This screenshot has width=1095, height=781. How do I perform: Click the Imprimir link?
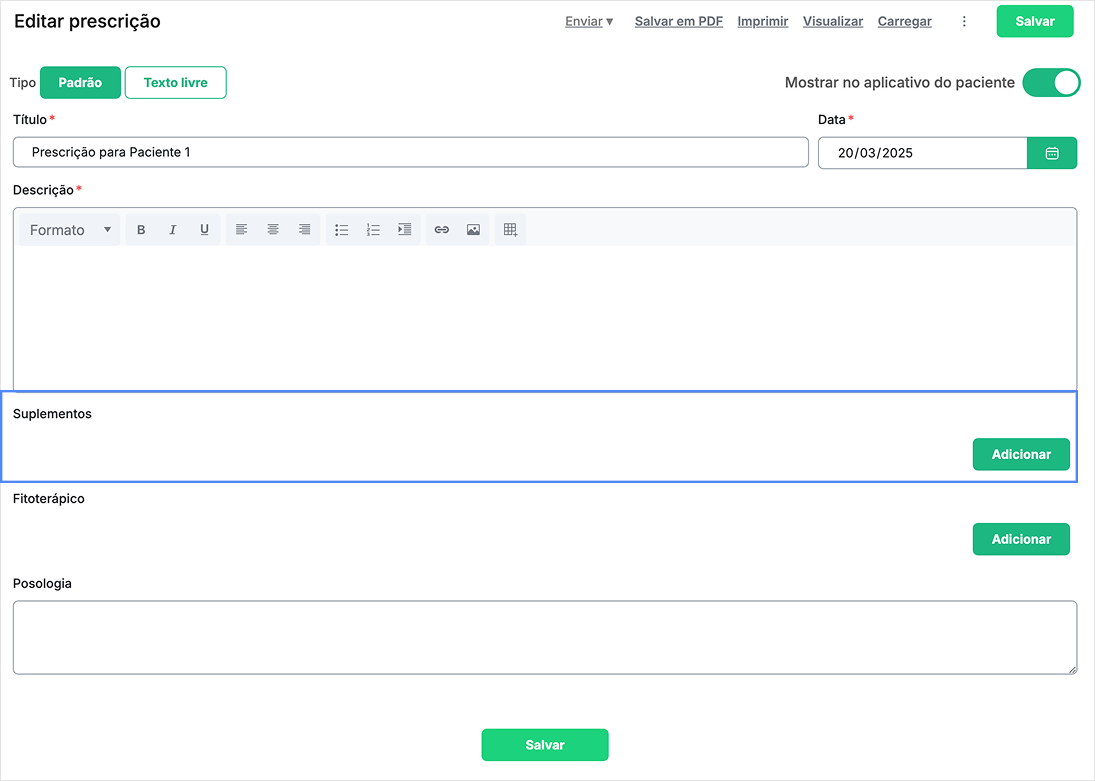[x=763, y=22]
